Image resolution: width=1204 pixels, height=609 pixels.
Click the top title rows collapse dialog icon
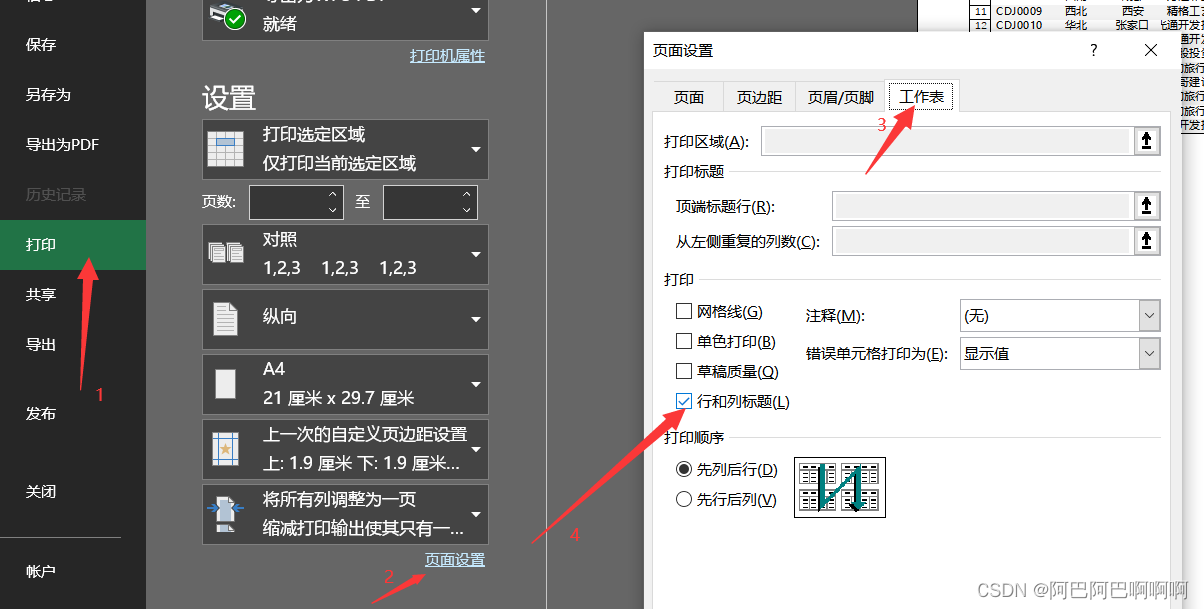point(1146,205)
